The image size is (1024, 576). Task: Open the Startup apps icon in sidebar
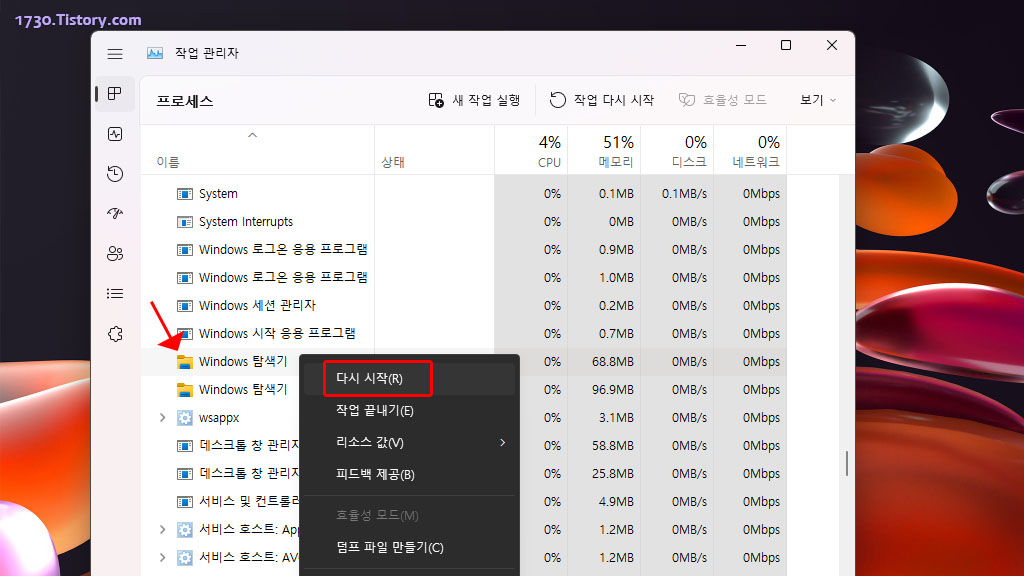point(115,214)
